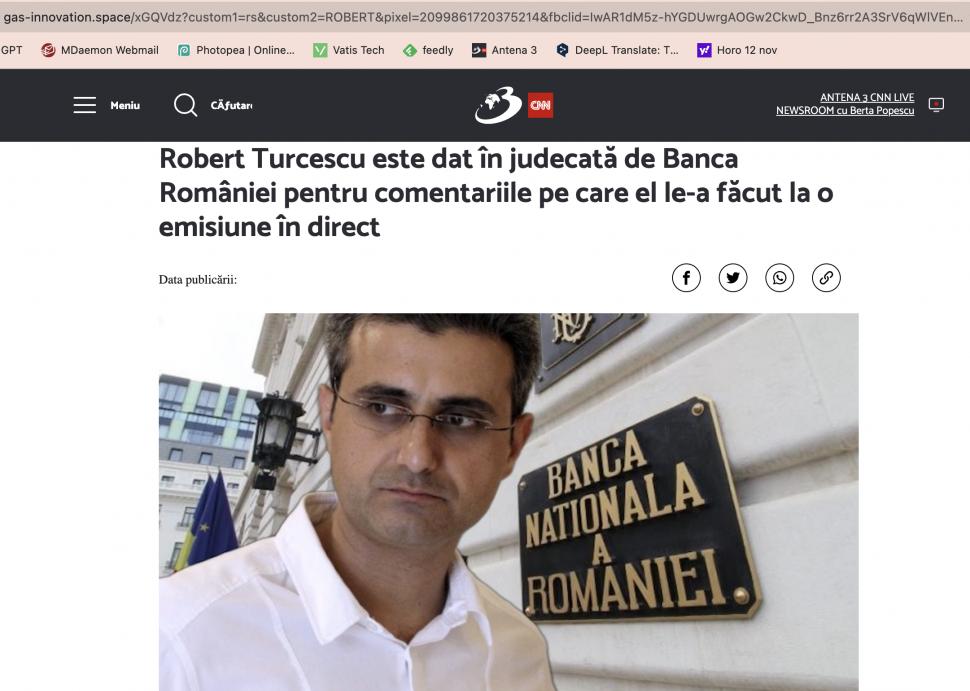Open the Antena 3 bookmark favicon
The width and height of the screenshot is (970, 691).
[507, 48]
